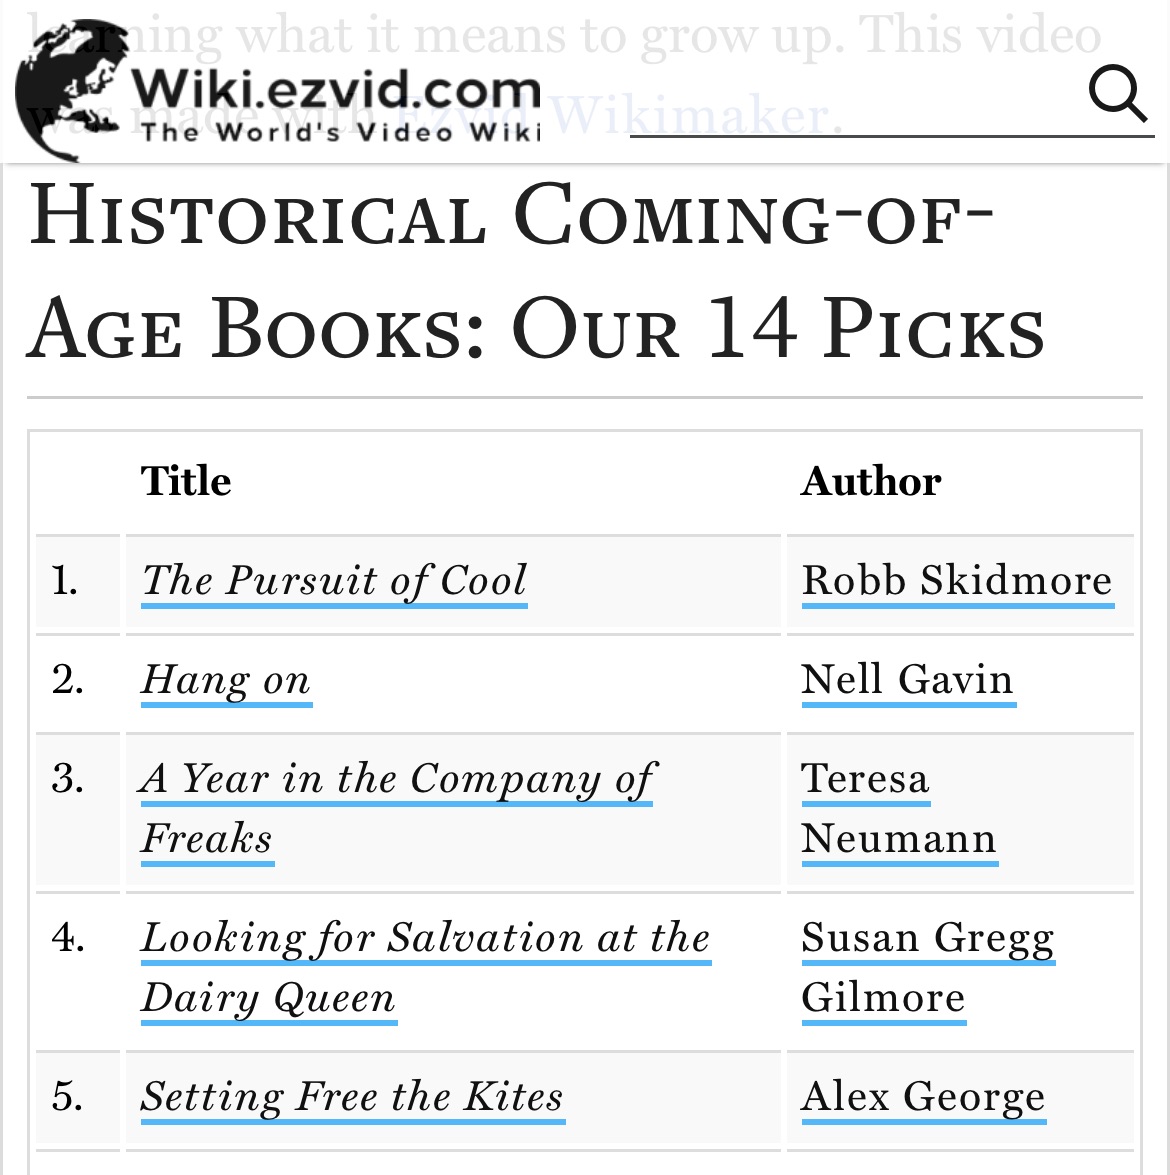Open the Wiki.ezvid.com home title text
This screenshot has width=1170, height=1175.
coord(336,92)
